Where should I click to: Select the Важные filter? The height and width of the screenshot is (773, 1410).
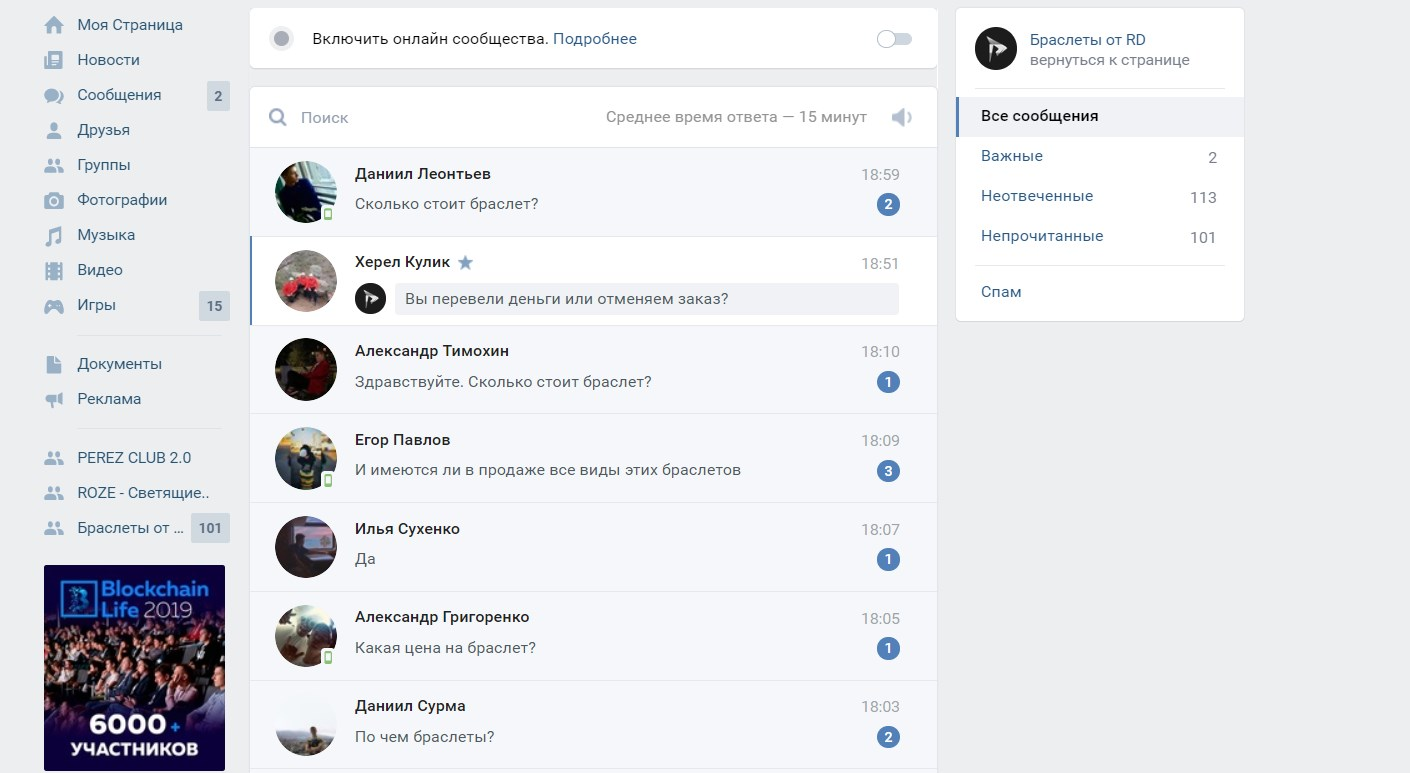pyautogui.click(x=1100, y=156)
